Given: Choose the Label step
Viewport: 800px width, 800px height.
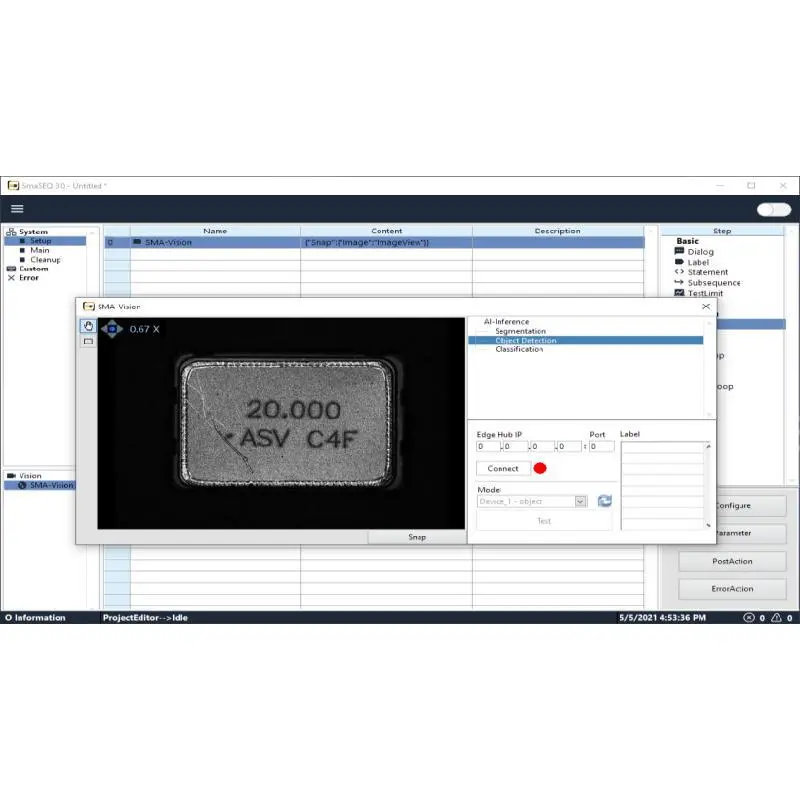Looking at the screenshot, I should [x=698, y=262].
